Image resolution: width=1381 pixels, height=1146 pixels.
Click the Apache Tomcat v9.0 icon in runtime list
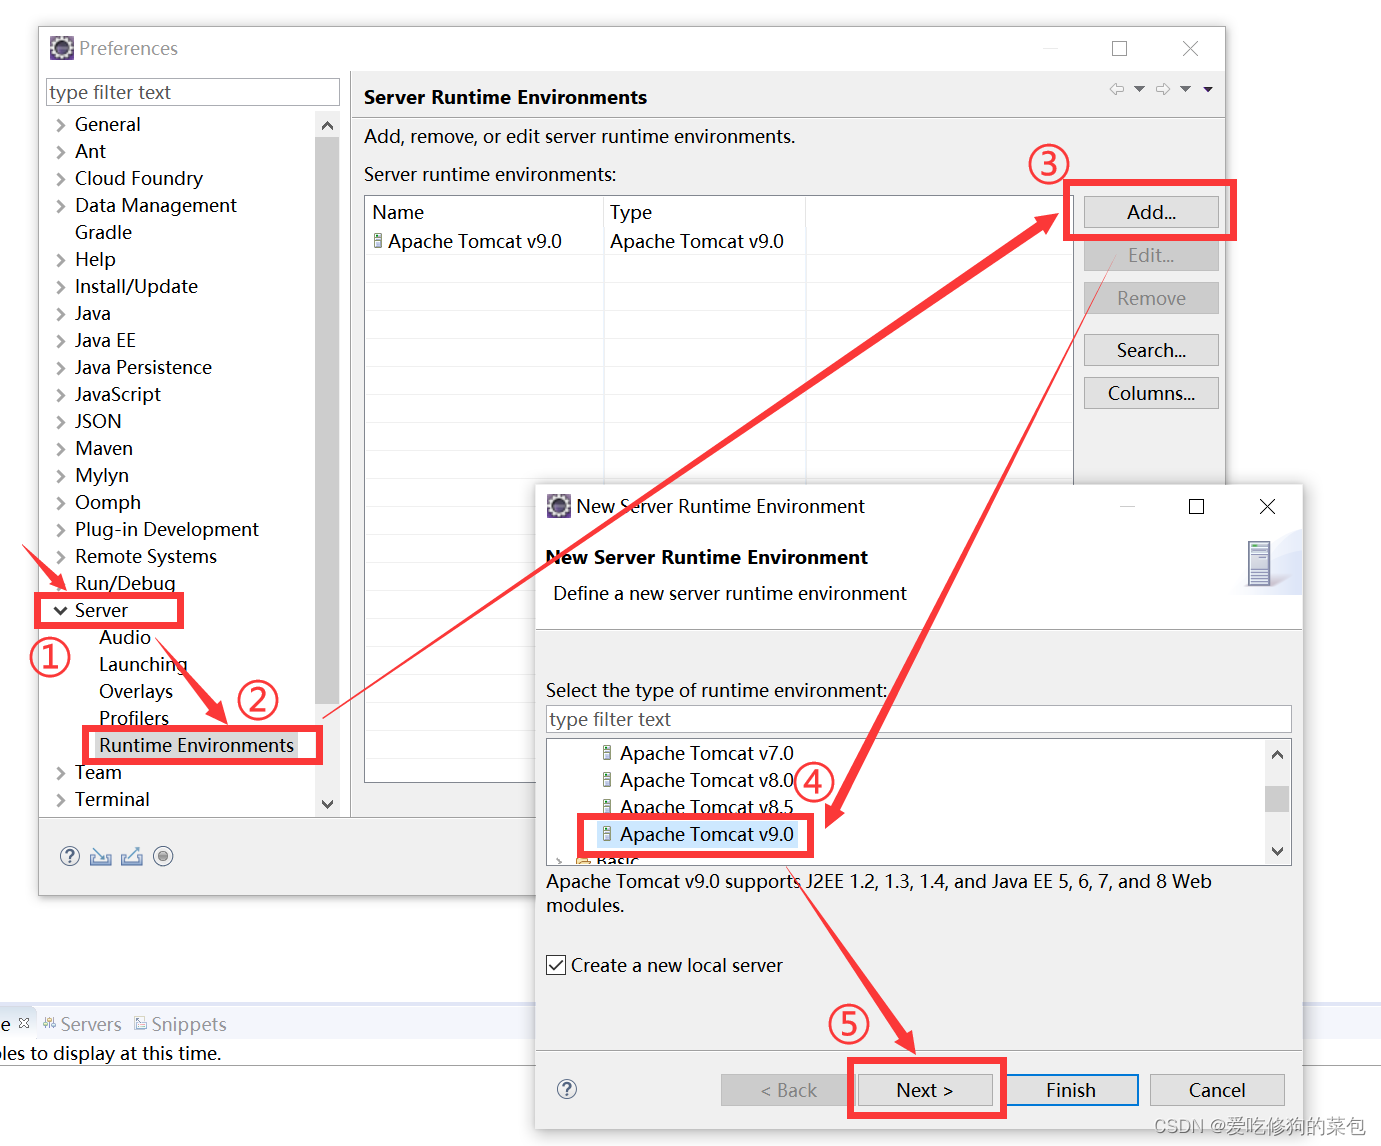(x=607, y=834)
